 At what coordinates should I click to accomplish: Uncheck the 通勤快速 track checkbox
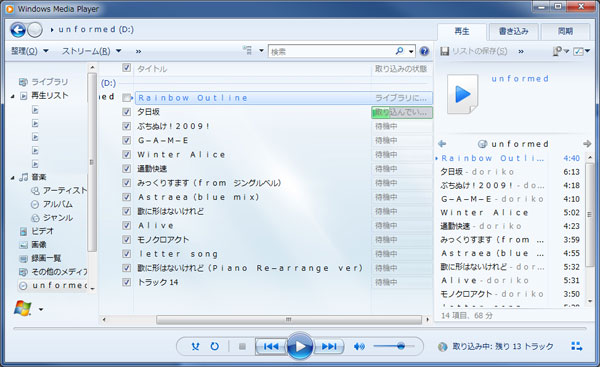coord(126,168)
